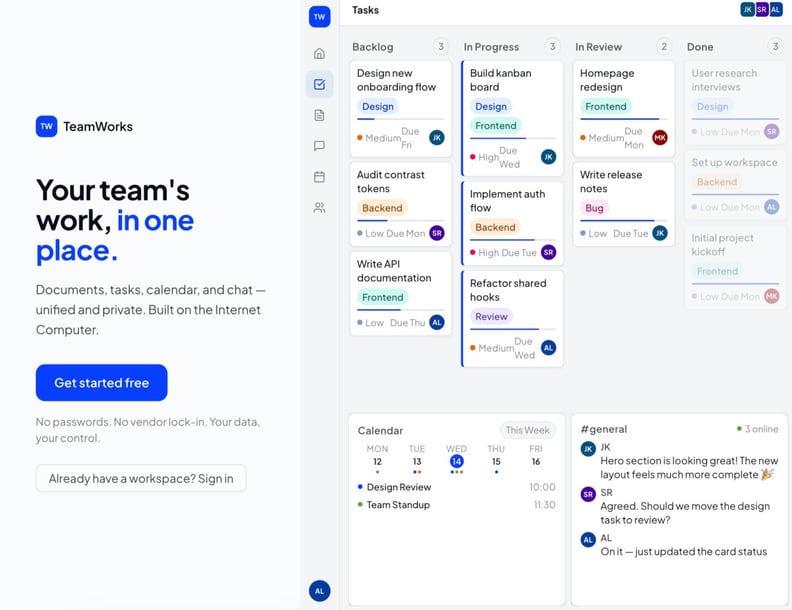Click Frontend tag on Build kanban board
The width and height of the screenshot is (792, 610).
click(x=496, y=126)
